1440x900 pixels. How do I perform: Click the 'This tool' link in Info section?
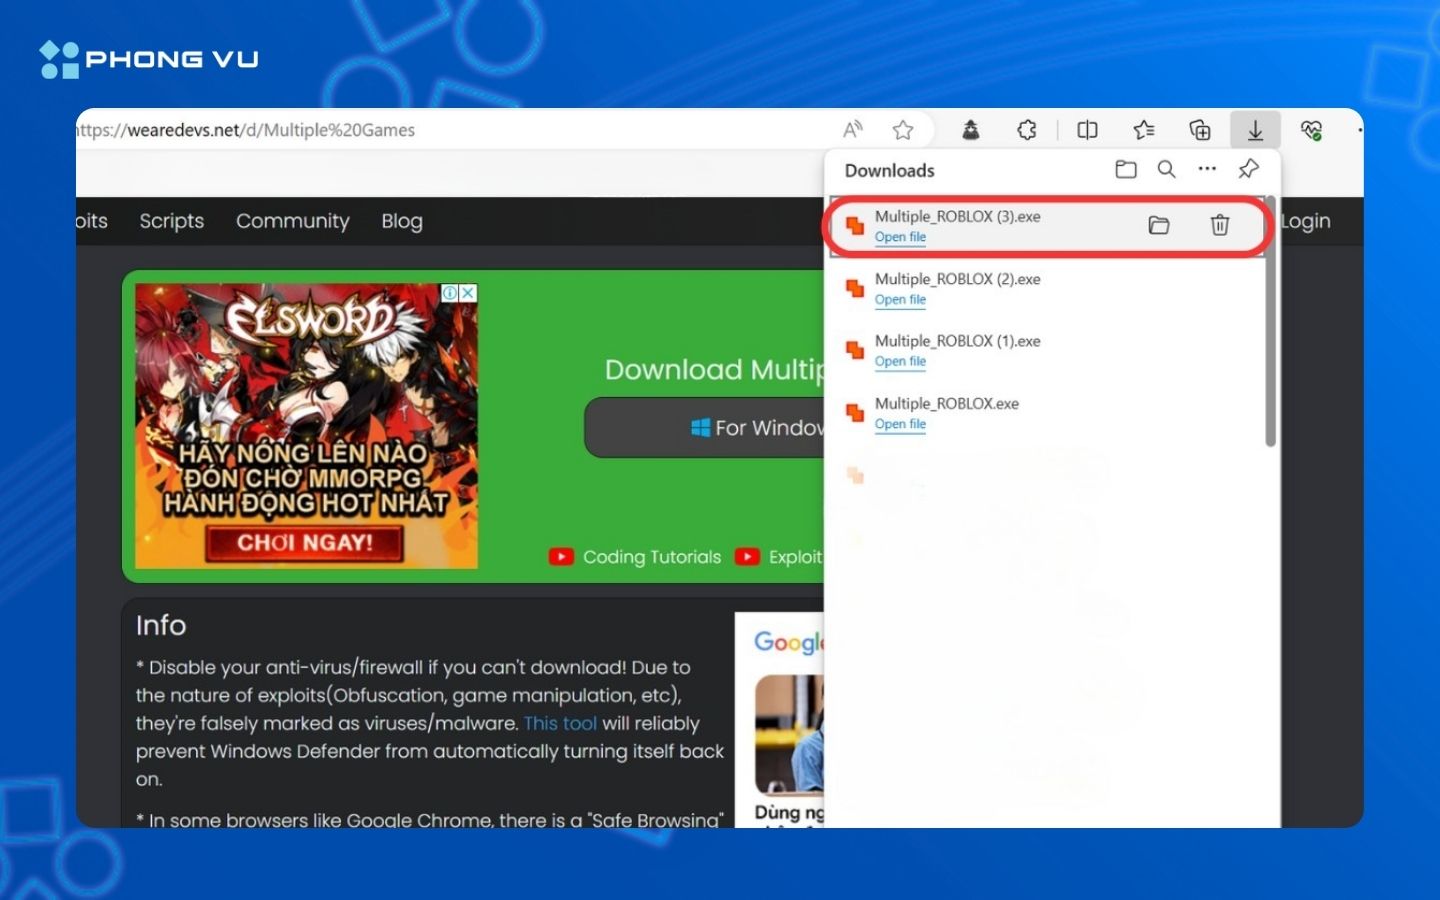(561, 723)
